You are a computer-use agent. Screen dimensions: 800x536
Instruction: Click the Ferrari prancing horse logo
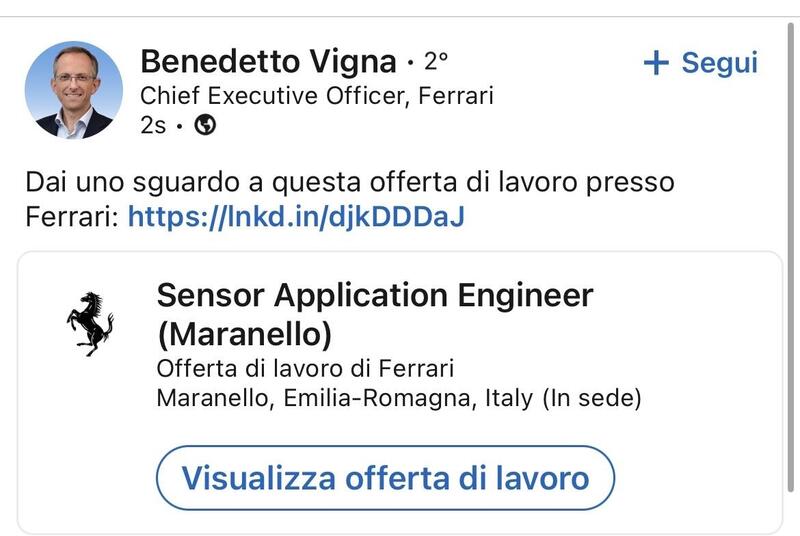[90, 324]
